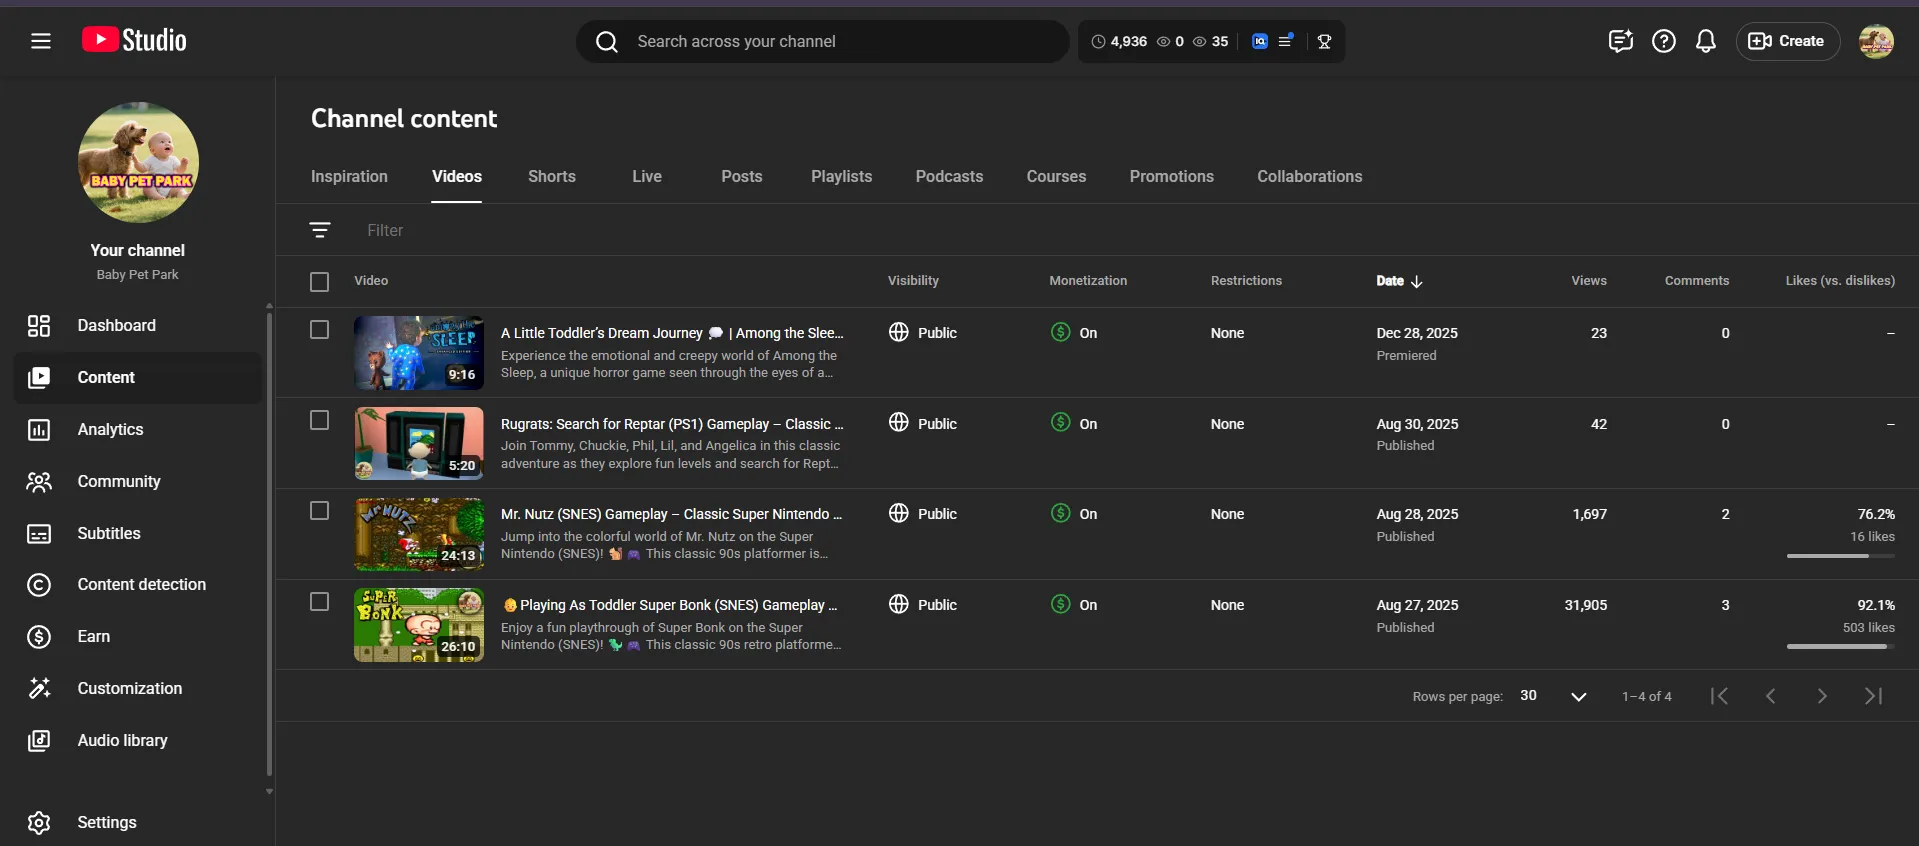Click the YouTube Studio logo
The image size is (1919, 846).
click(134, 40)
